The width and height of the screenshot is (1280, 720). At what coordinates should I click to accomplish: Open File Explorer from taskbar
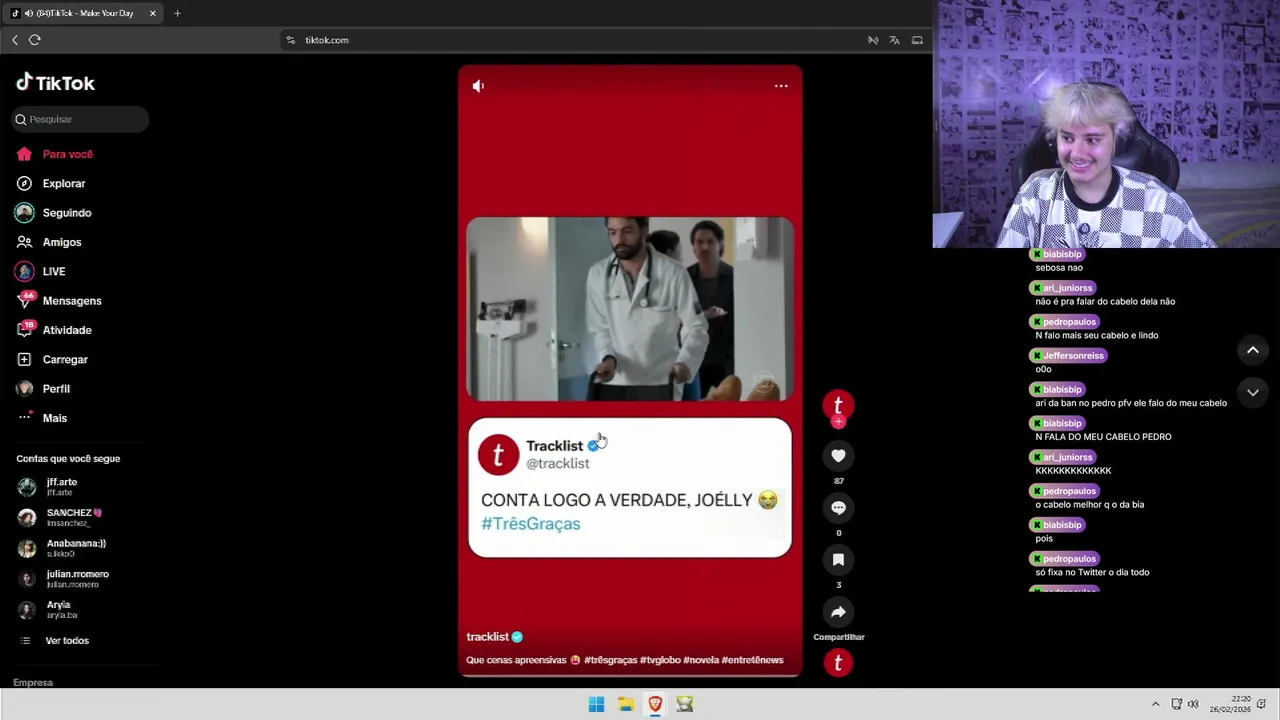click(626, 704)
